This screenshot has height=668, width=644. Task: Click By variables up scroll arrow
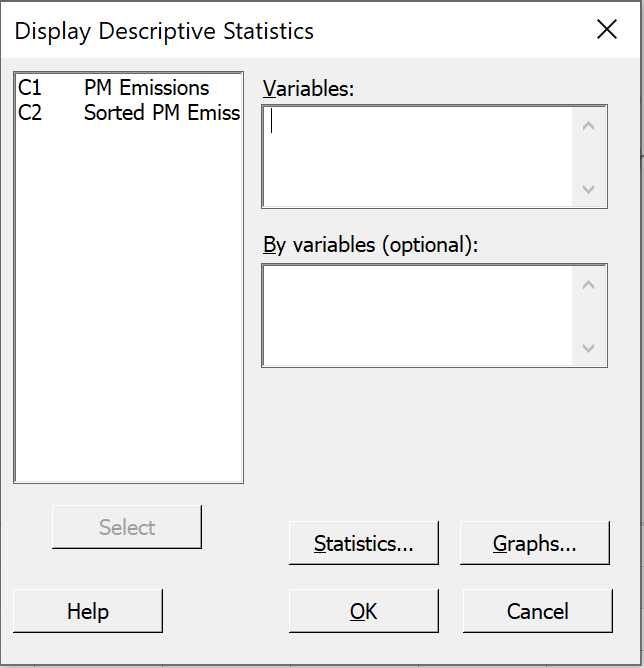(588, 285)
